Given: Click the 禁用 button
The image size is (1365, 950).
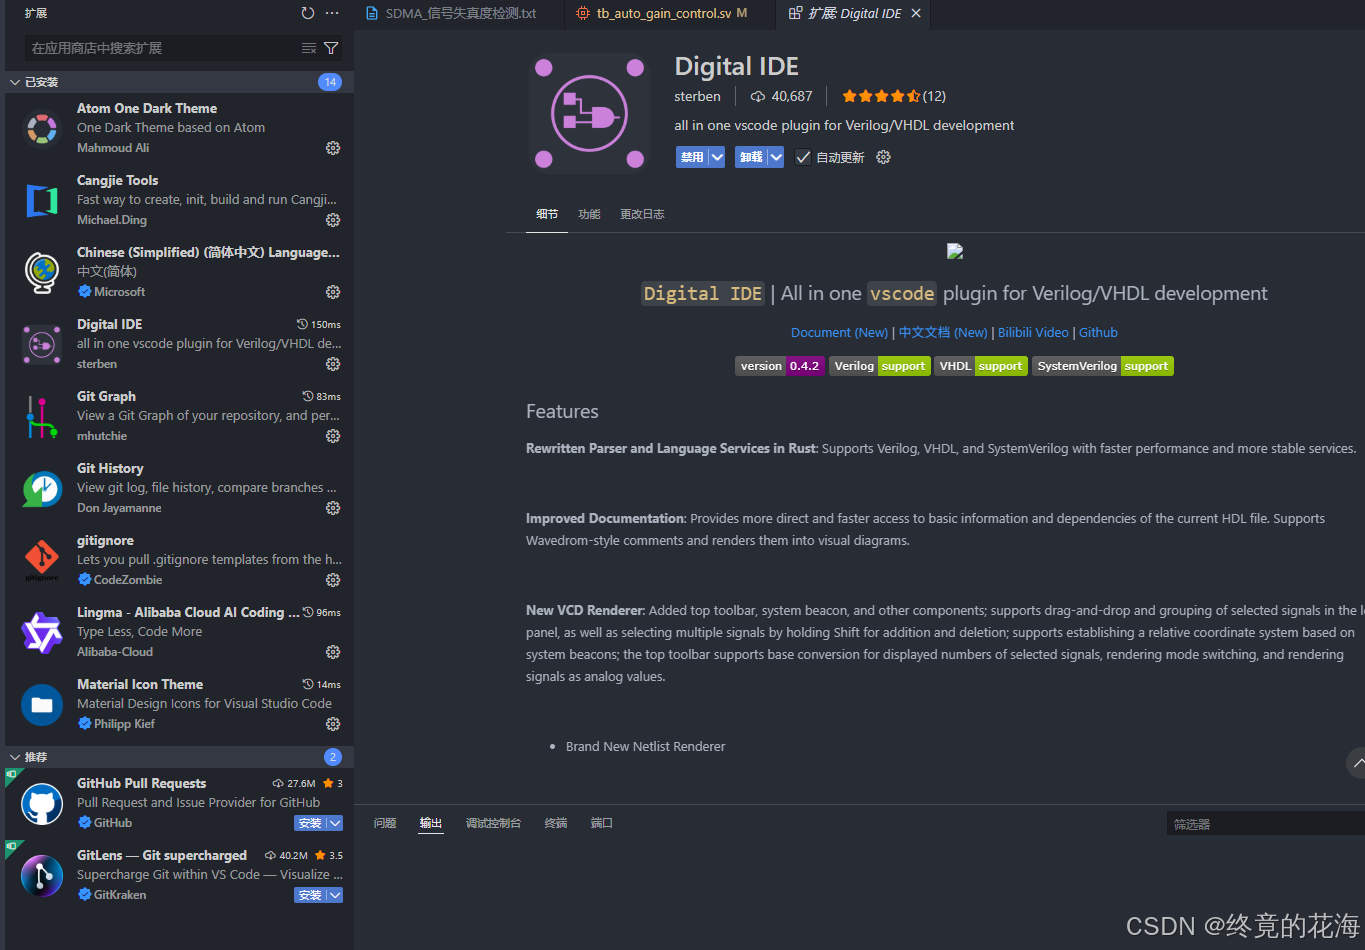Looking at the screenshot, I should pos(692,157).
